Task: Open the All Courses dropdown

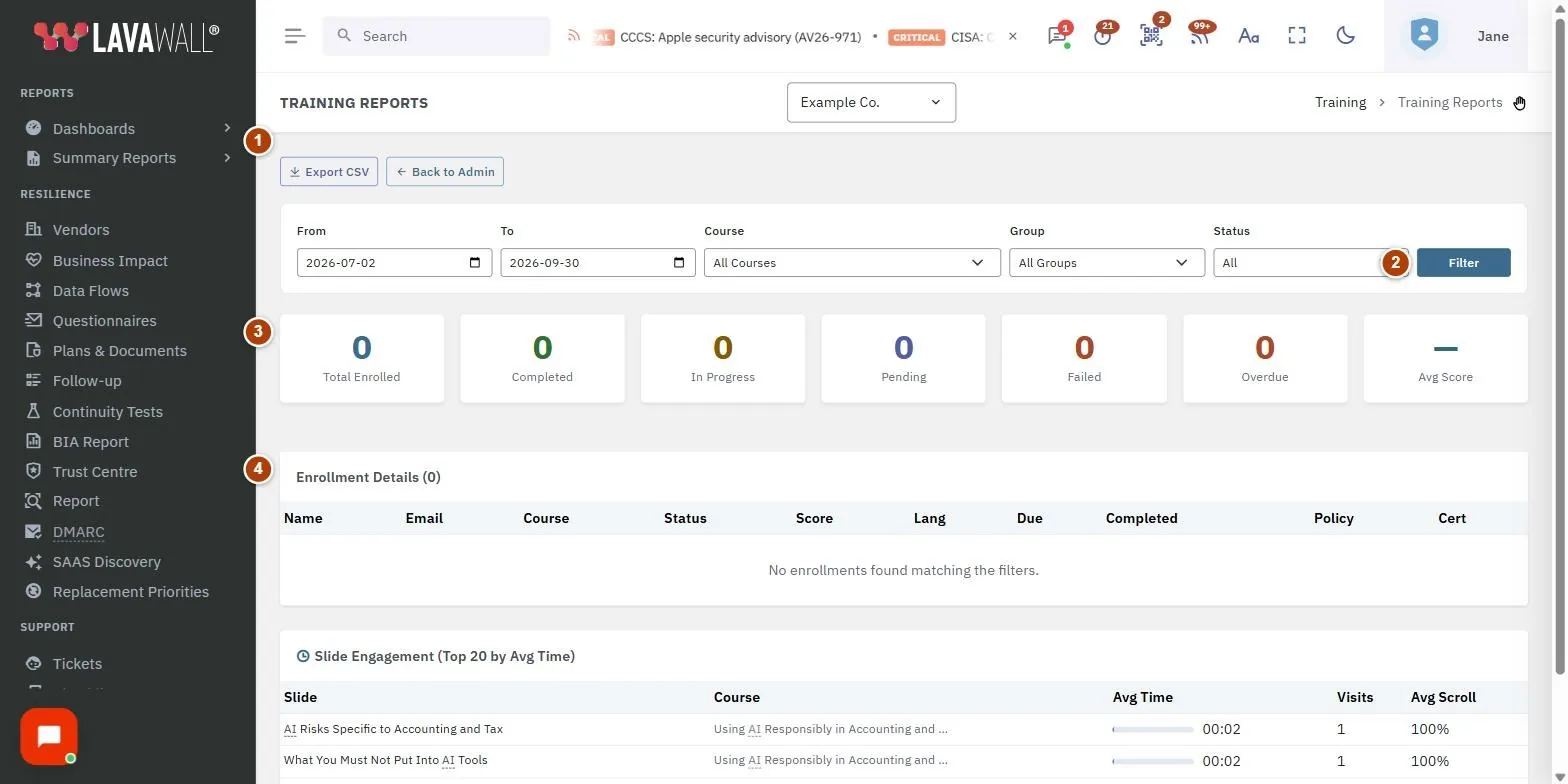Action: click(852, 263)
